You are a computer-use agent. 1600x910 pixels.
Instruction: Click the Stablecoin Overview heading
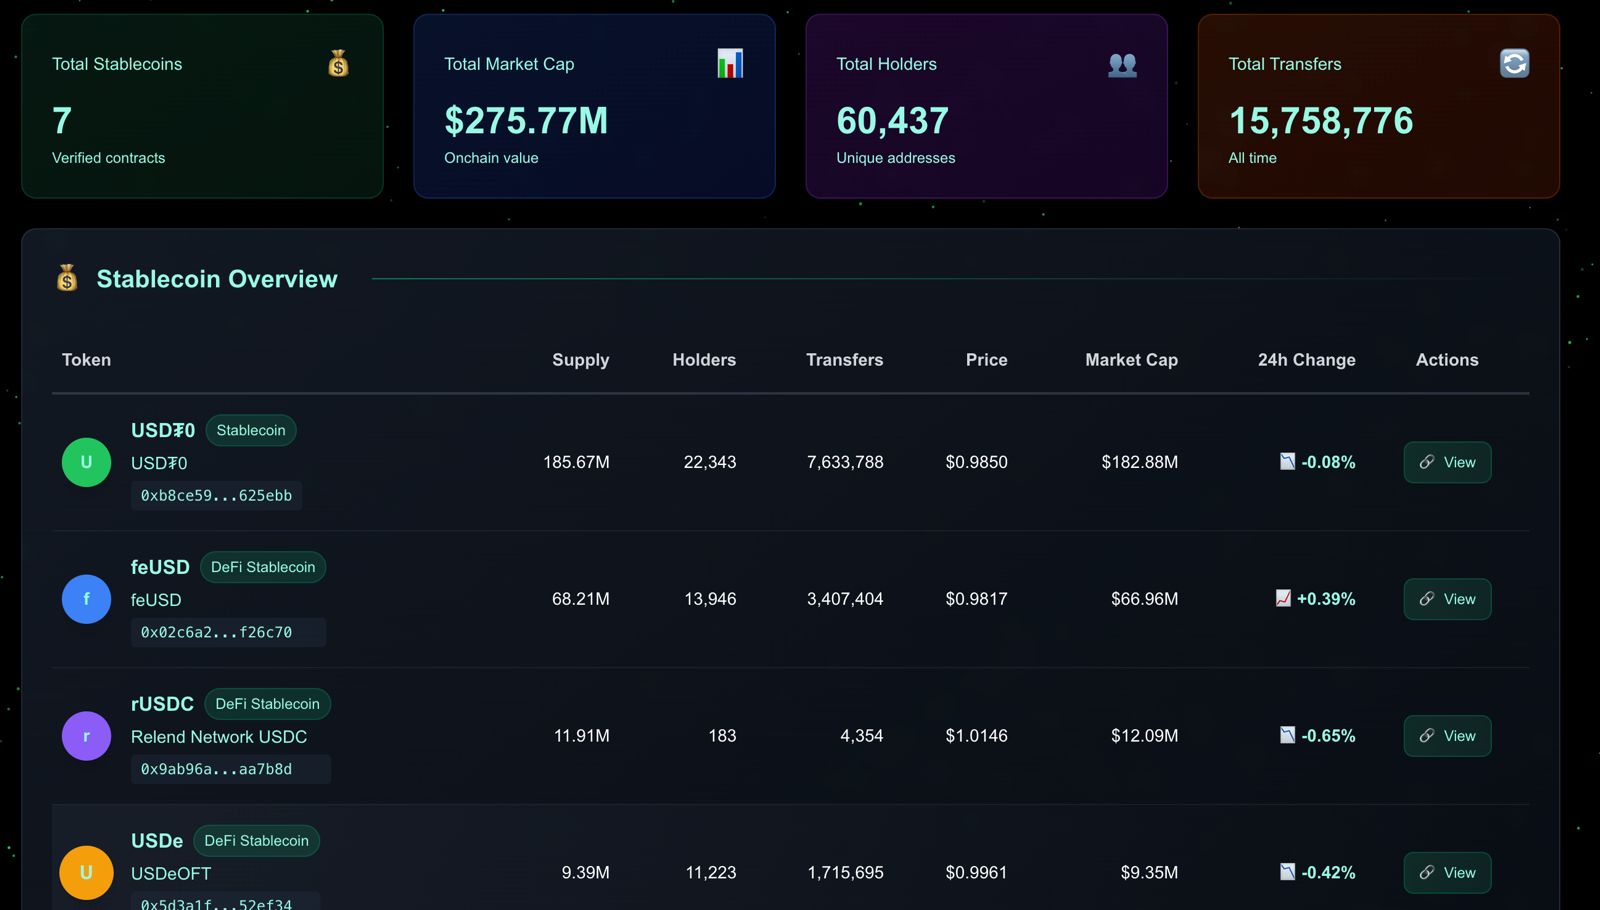pos(217,279)
